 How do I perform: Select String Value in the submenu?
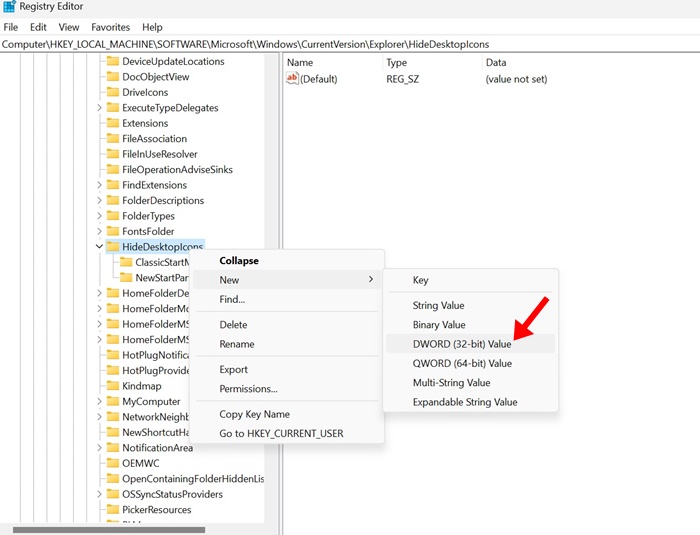point(471,305)
